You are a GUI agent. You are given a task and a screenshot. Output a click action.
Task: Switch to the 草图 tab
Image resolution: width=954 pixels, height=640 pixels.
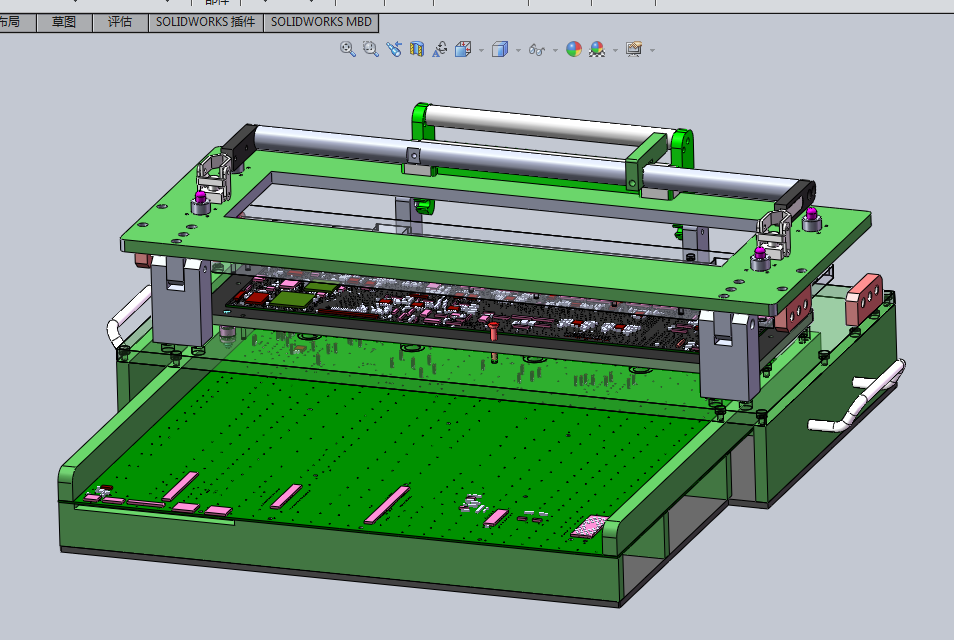64,22
